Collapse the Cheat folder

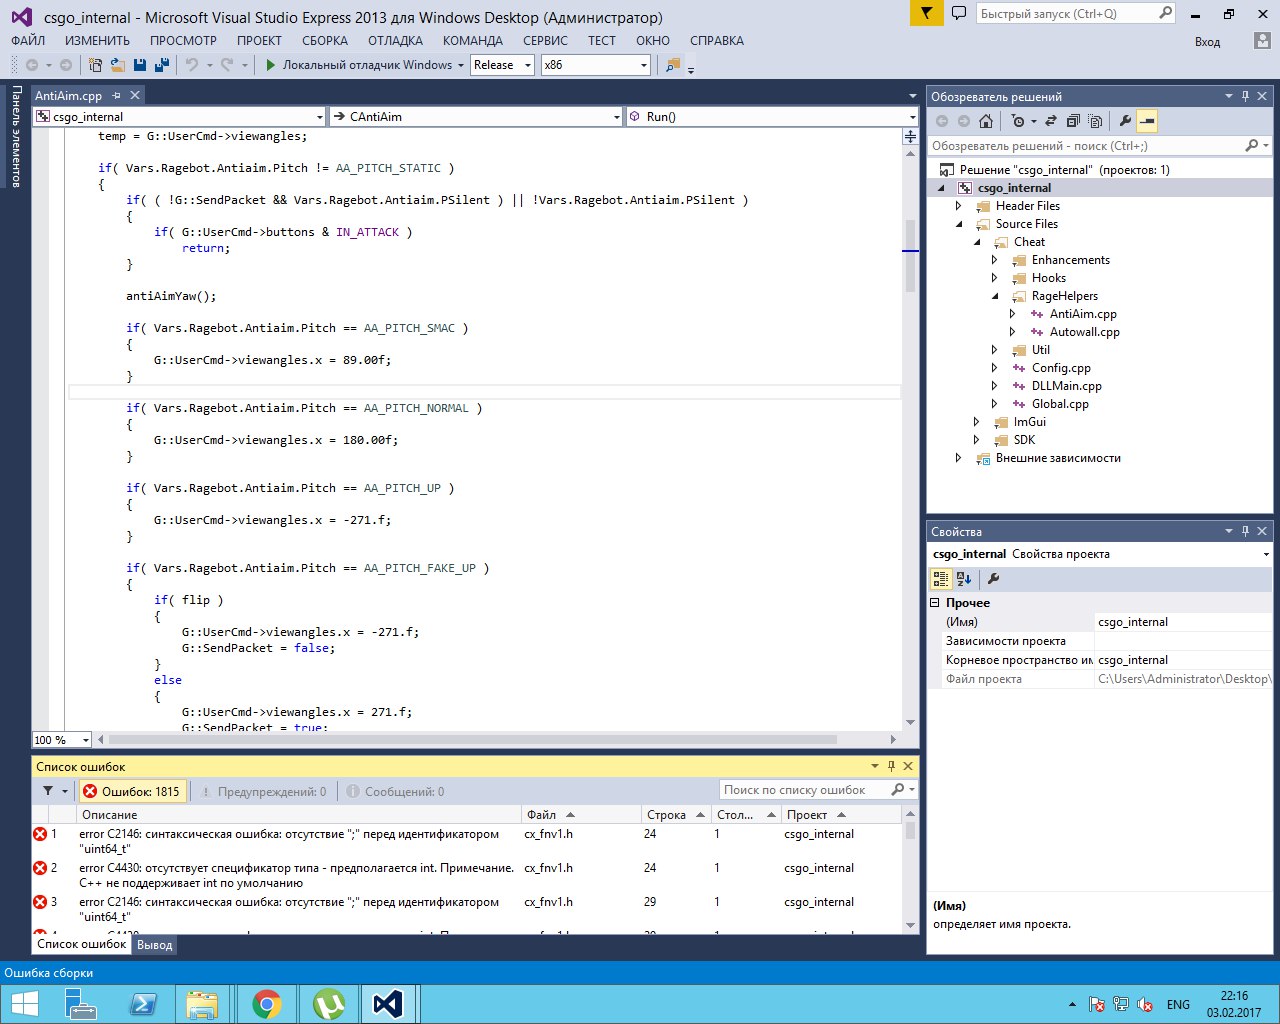(x=977, y=242)
